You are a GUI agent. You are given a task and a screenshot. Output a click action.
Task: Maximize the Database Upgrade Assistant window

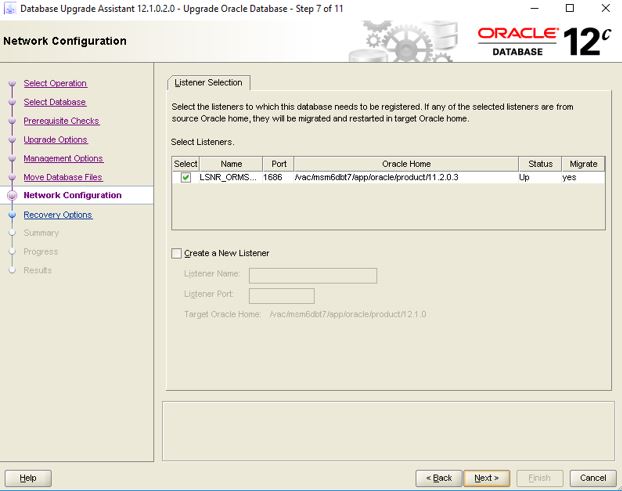pyautogui.click(x=570, y=8)
